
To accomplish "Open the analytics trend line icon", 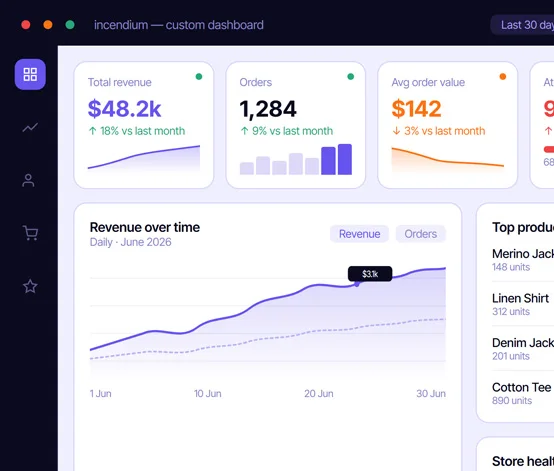I will 30,127.
